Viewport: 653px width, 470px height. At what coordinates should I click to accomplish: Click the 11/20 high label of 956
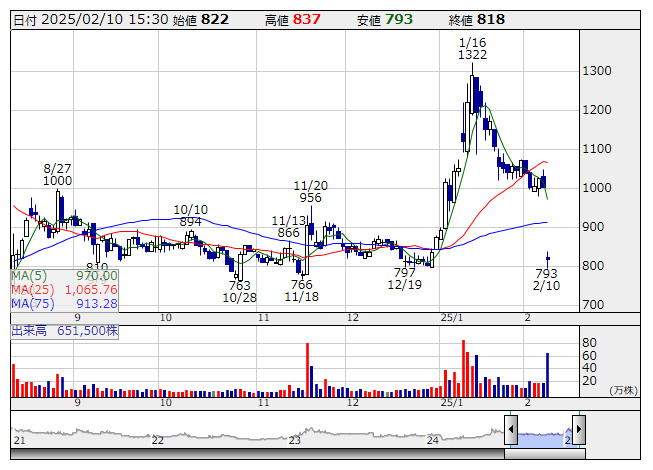point(310,191)
